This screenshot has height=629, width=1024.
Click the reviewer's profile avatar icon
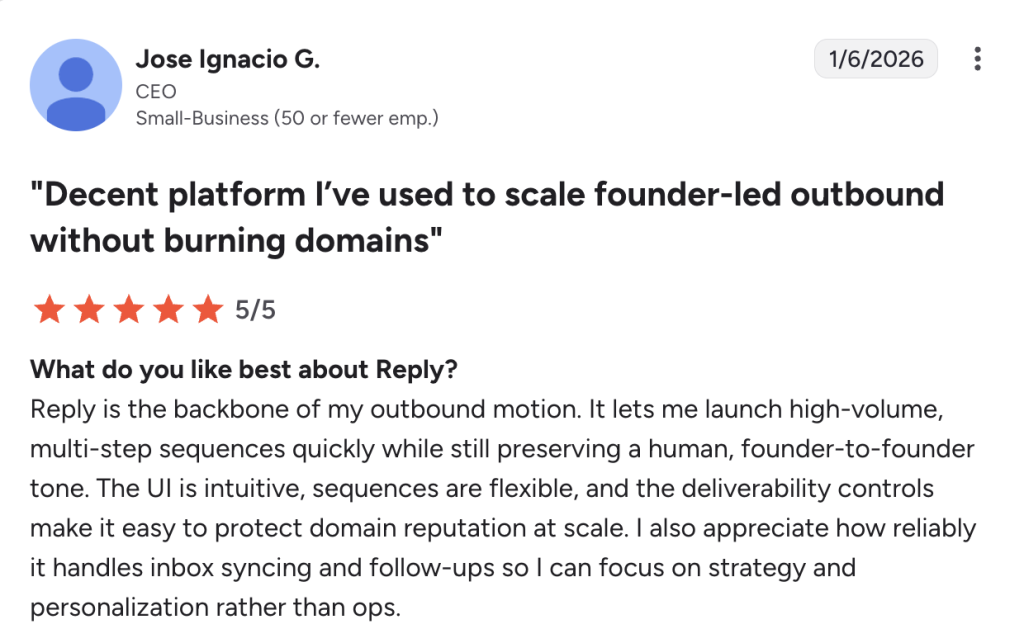76,85
